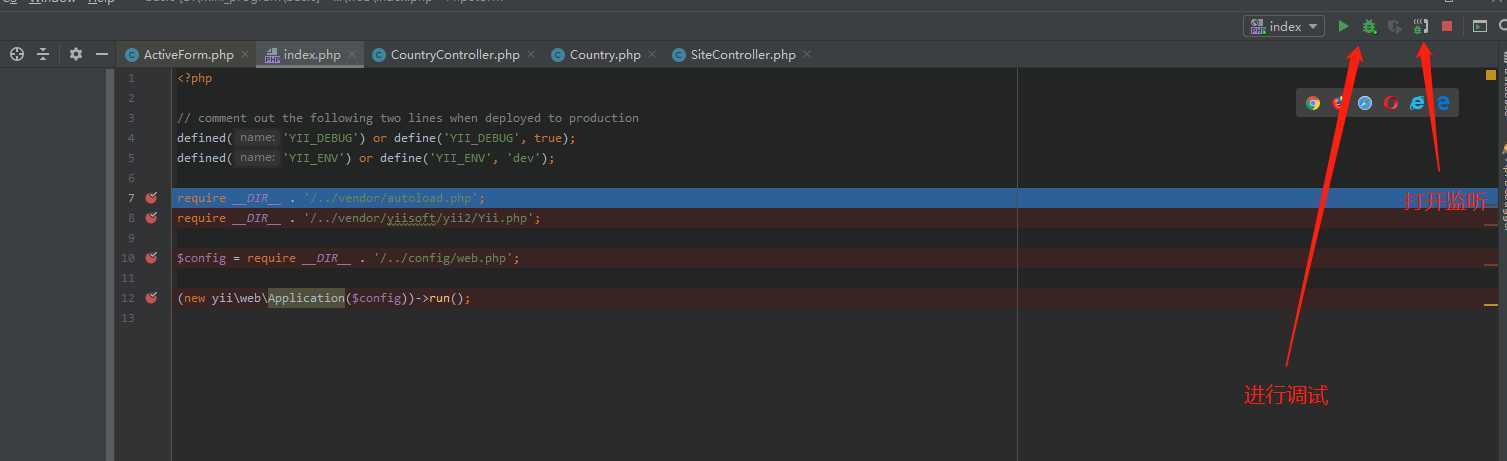This screenshot has height=461, width=1507.
Task: Click the '/../vendor/autoload.php' path string
Action: click(391, 198)
